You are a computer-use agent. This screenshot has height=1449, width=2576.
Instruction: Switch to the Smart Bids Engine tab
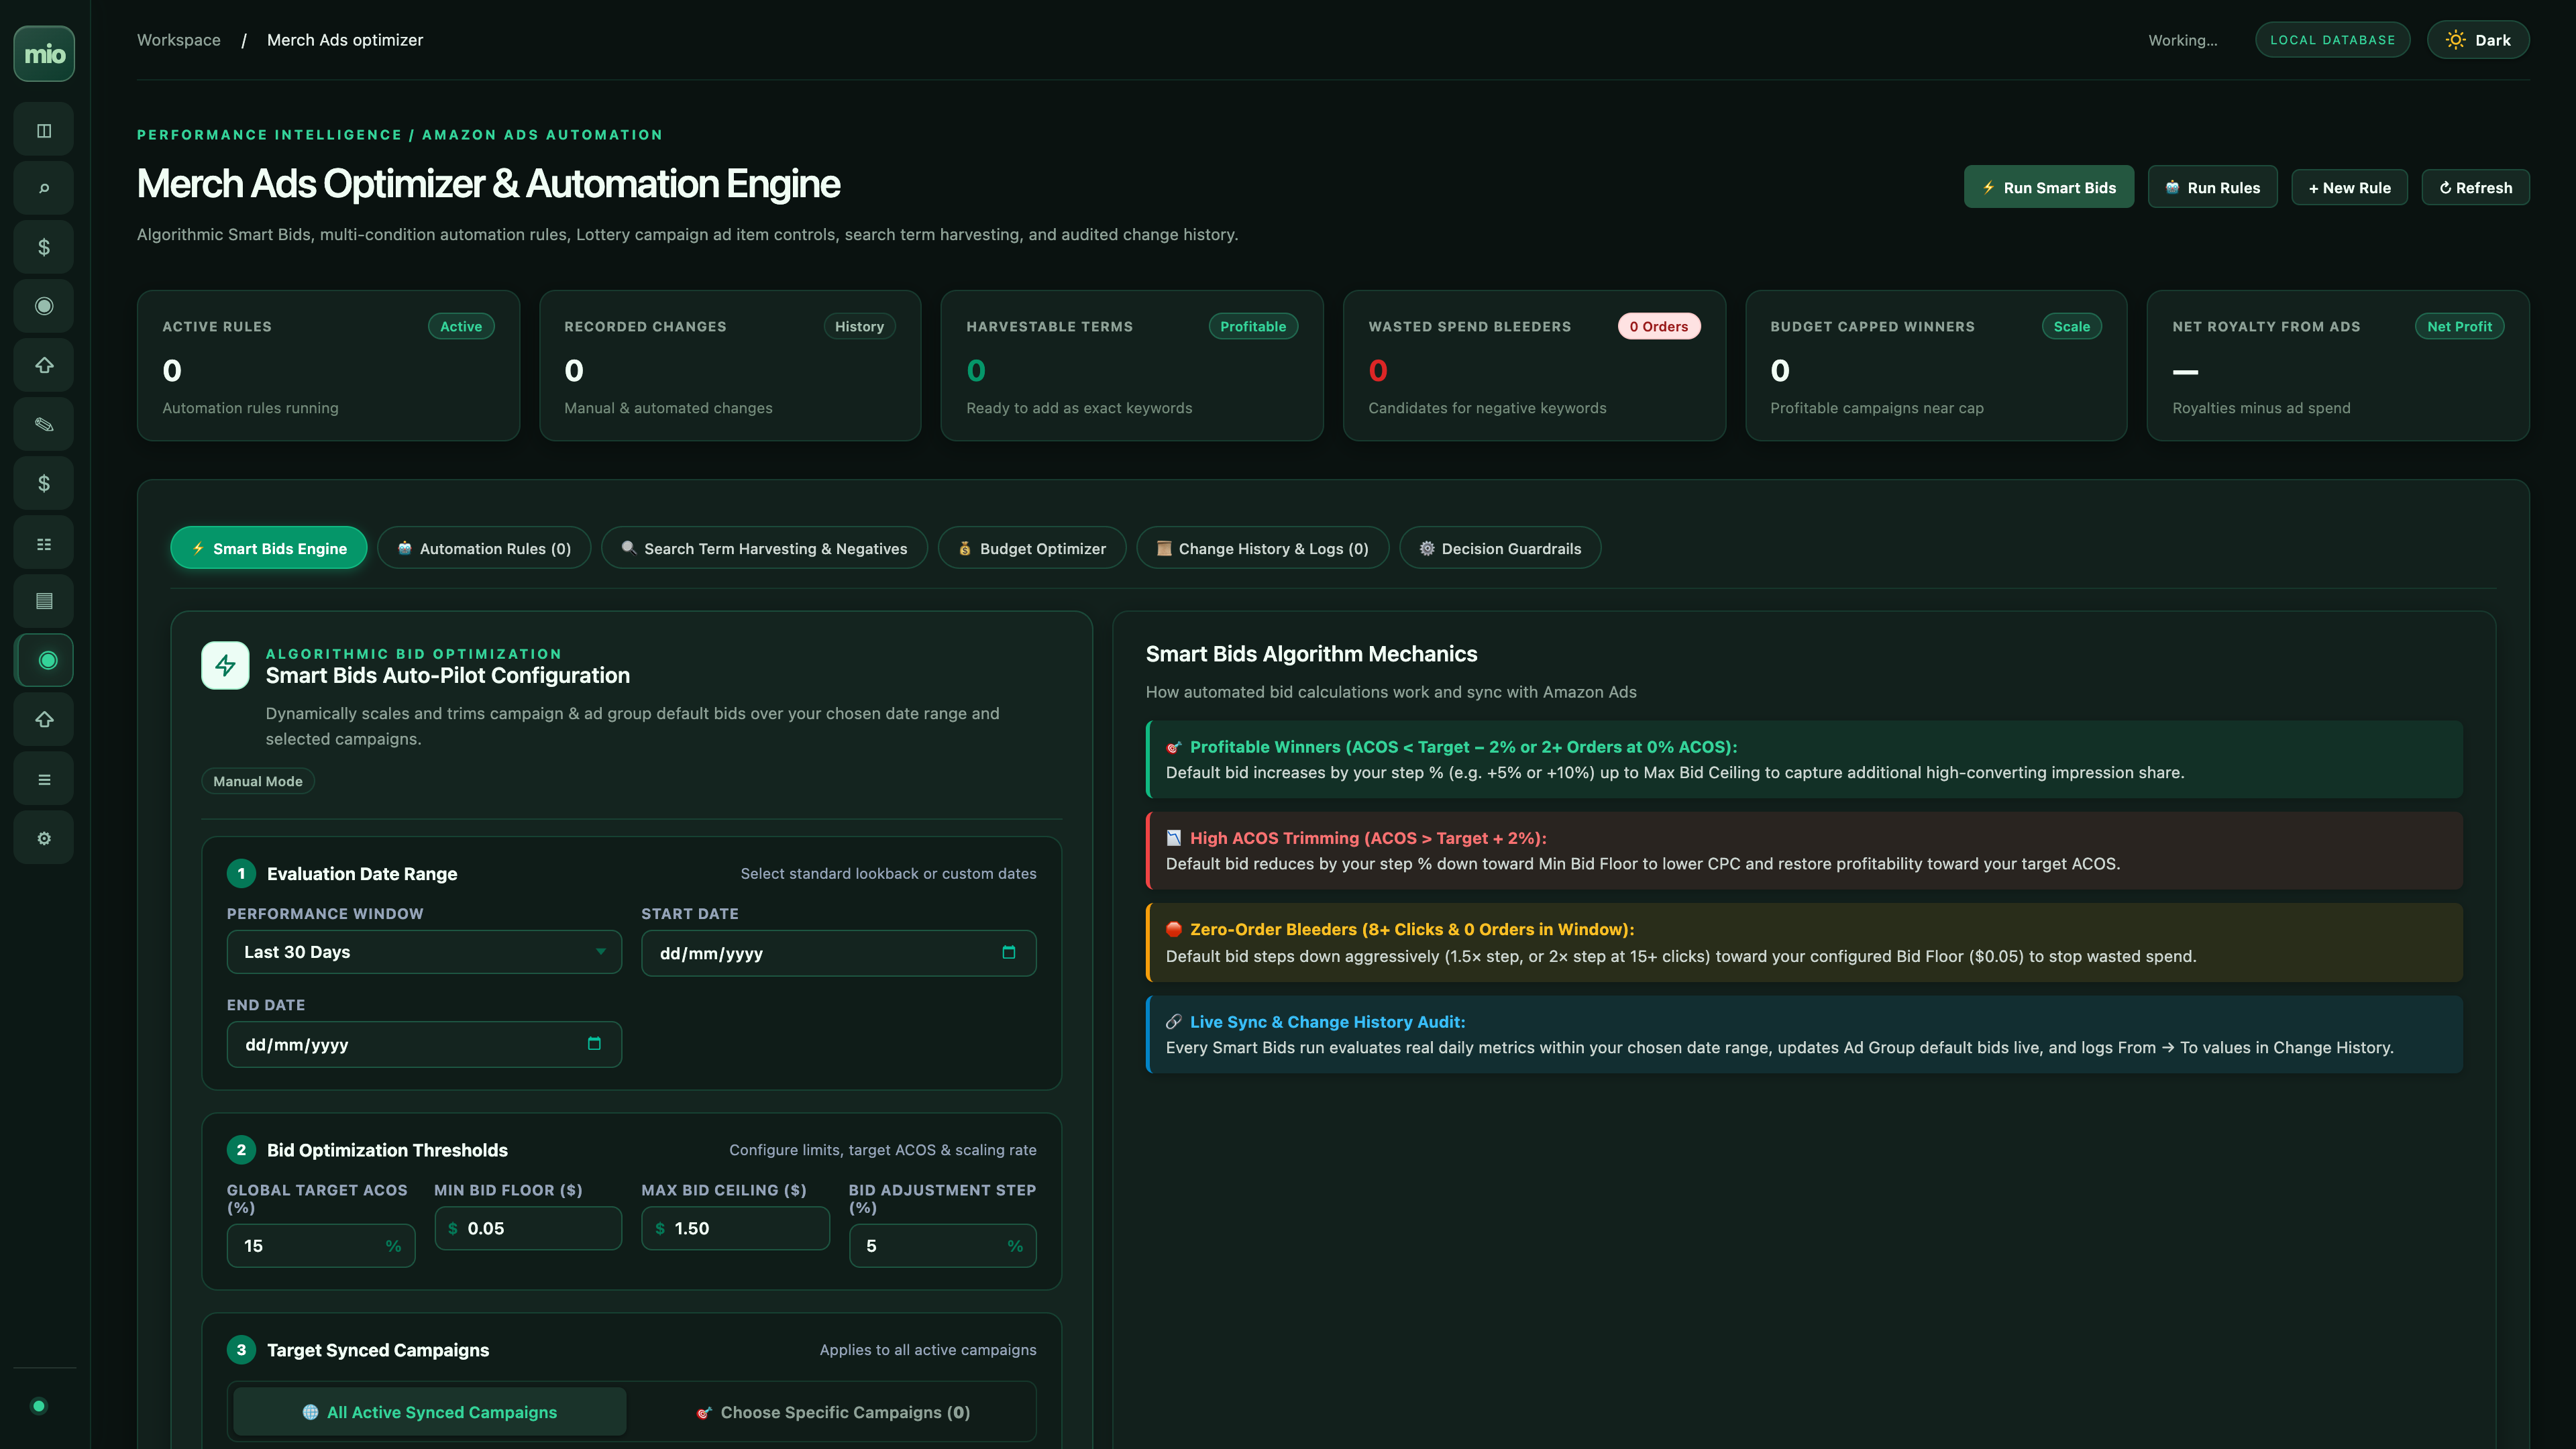pos(269,548)
